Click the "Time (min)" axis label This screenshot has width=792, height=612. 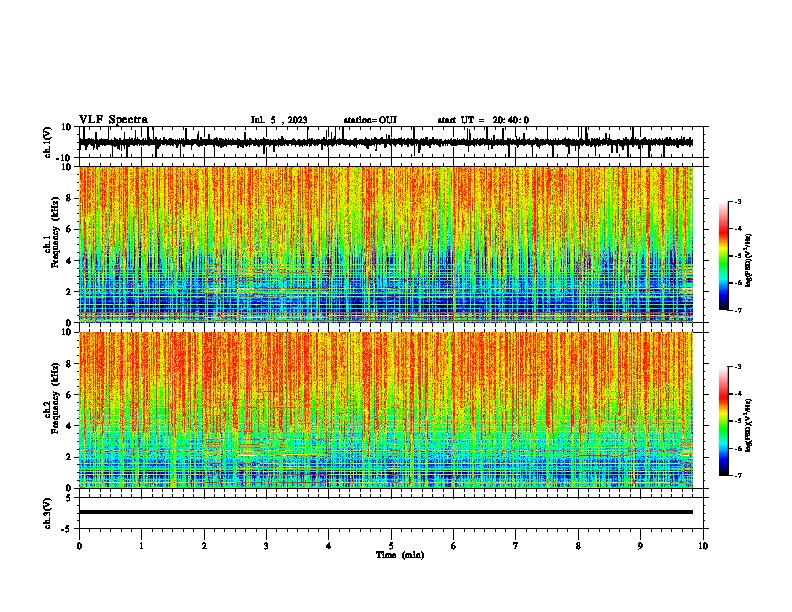click(400, 555)
